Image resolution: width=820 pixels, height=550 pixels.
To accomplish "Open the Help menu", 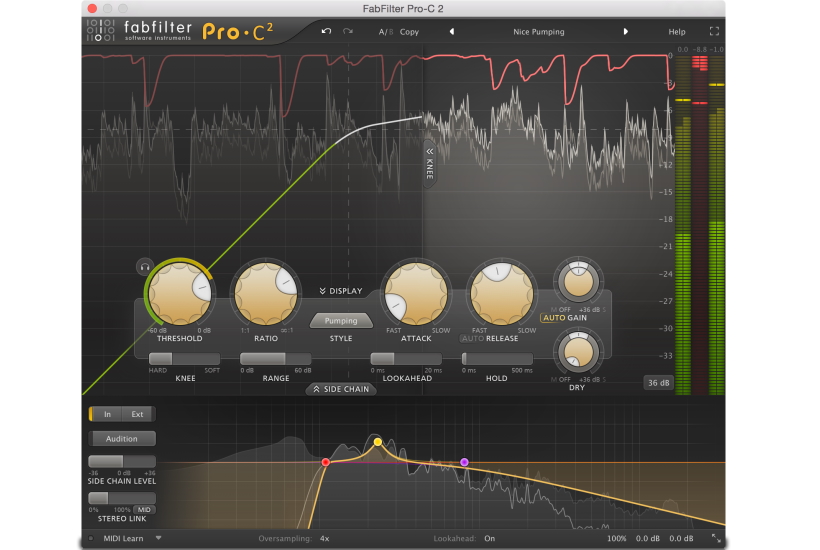I will coord(677,32).
